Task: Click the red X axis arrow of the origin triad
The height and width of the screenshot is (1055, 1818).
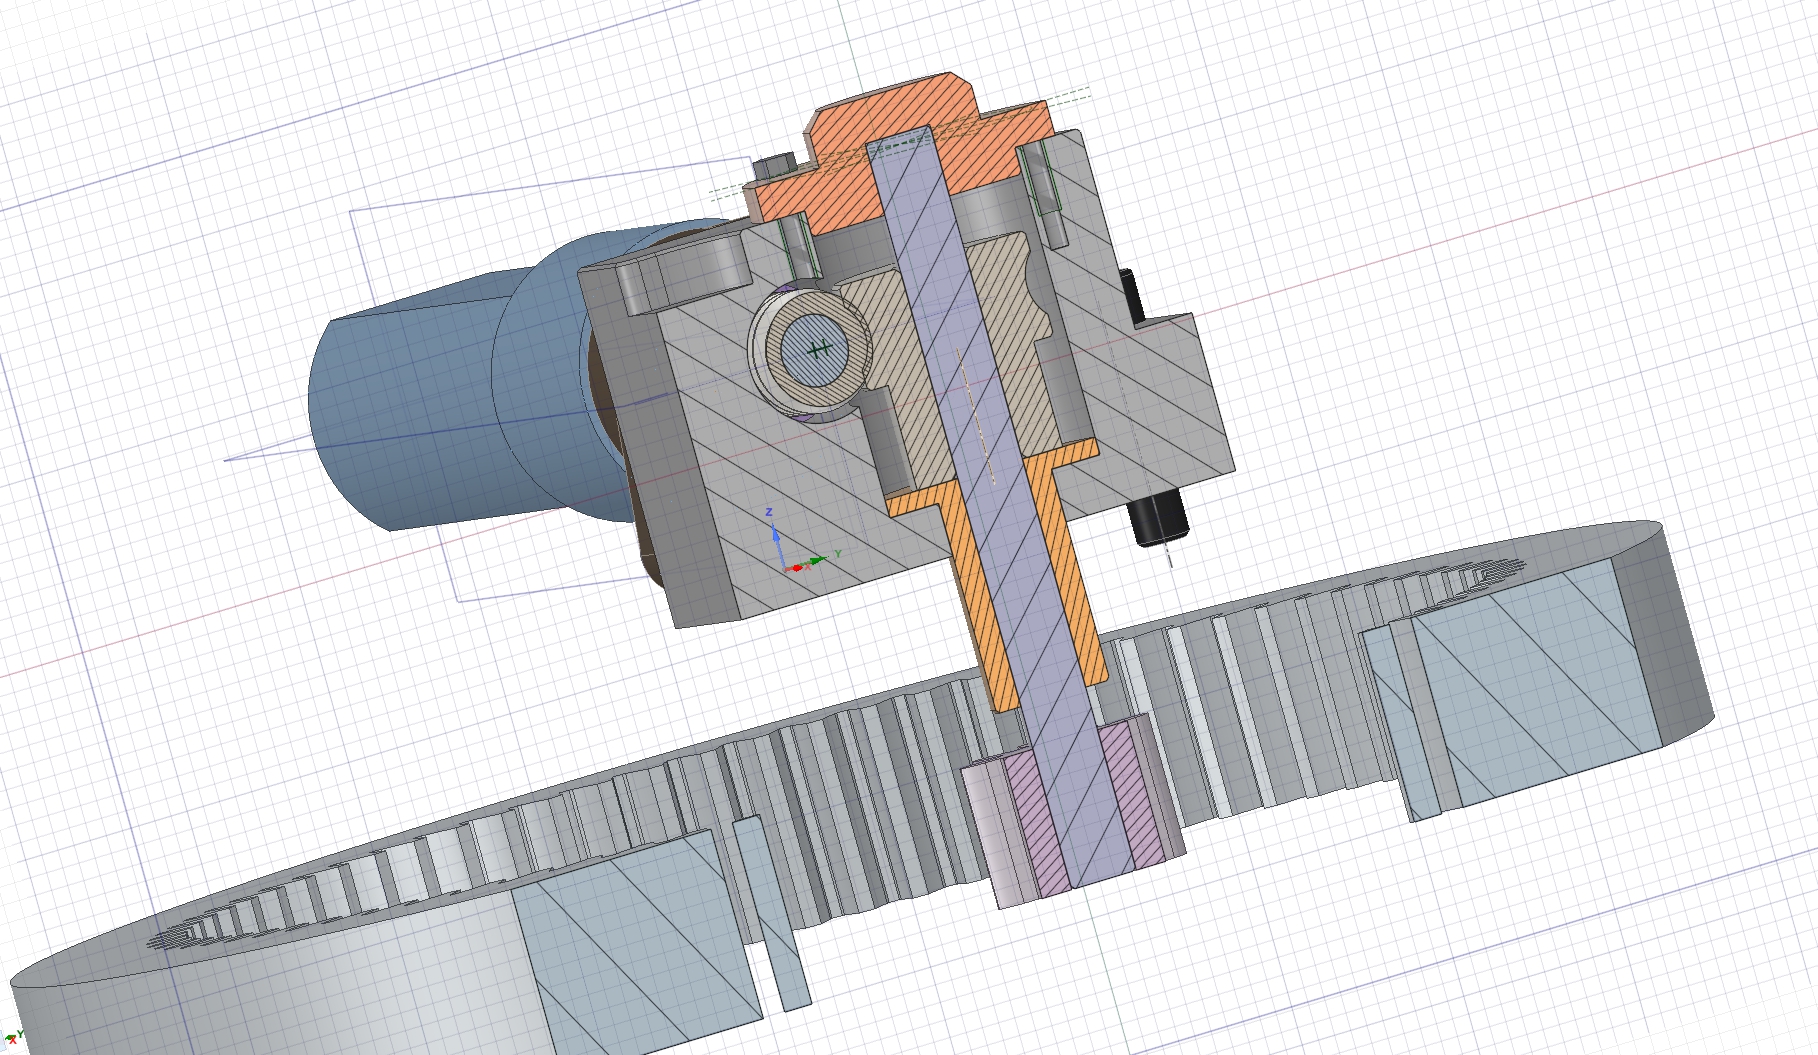Action: point(796,568)
